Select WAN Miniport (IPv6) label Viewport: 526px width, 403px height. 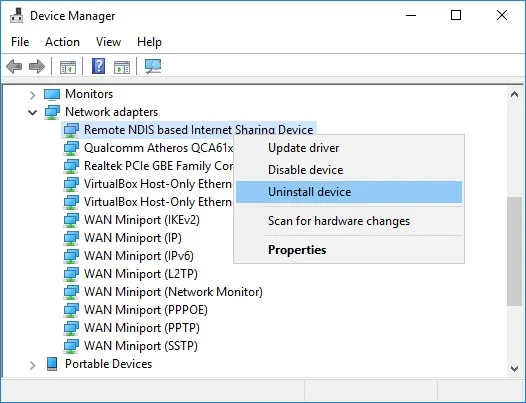(139, 256)
